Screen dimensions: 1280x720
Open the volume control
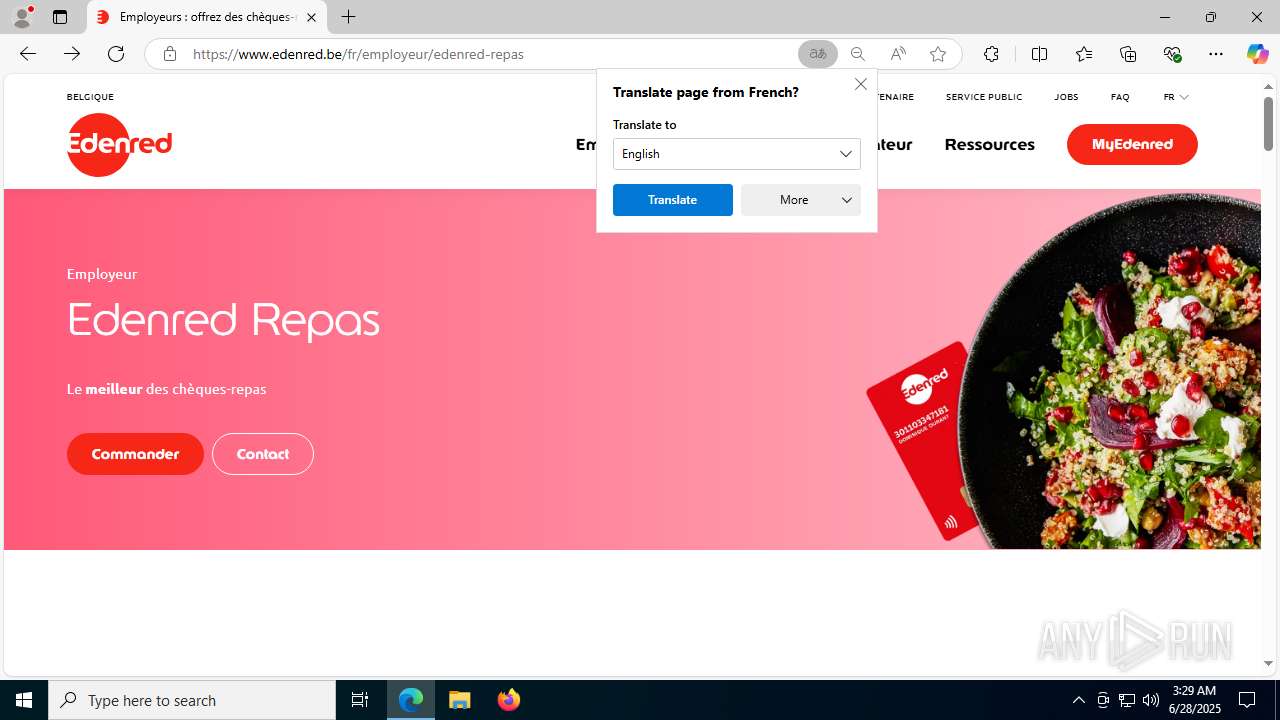tap(1151, 700)
